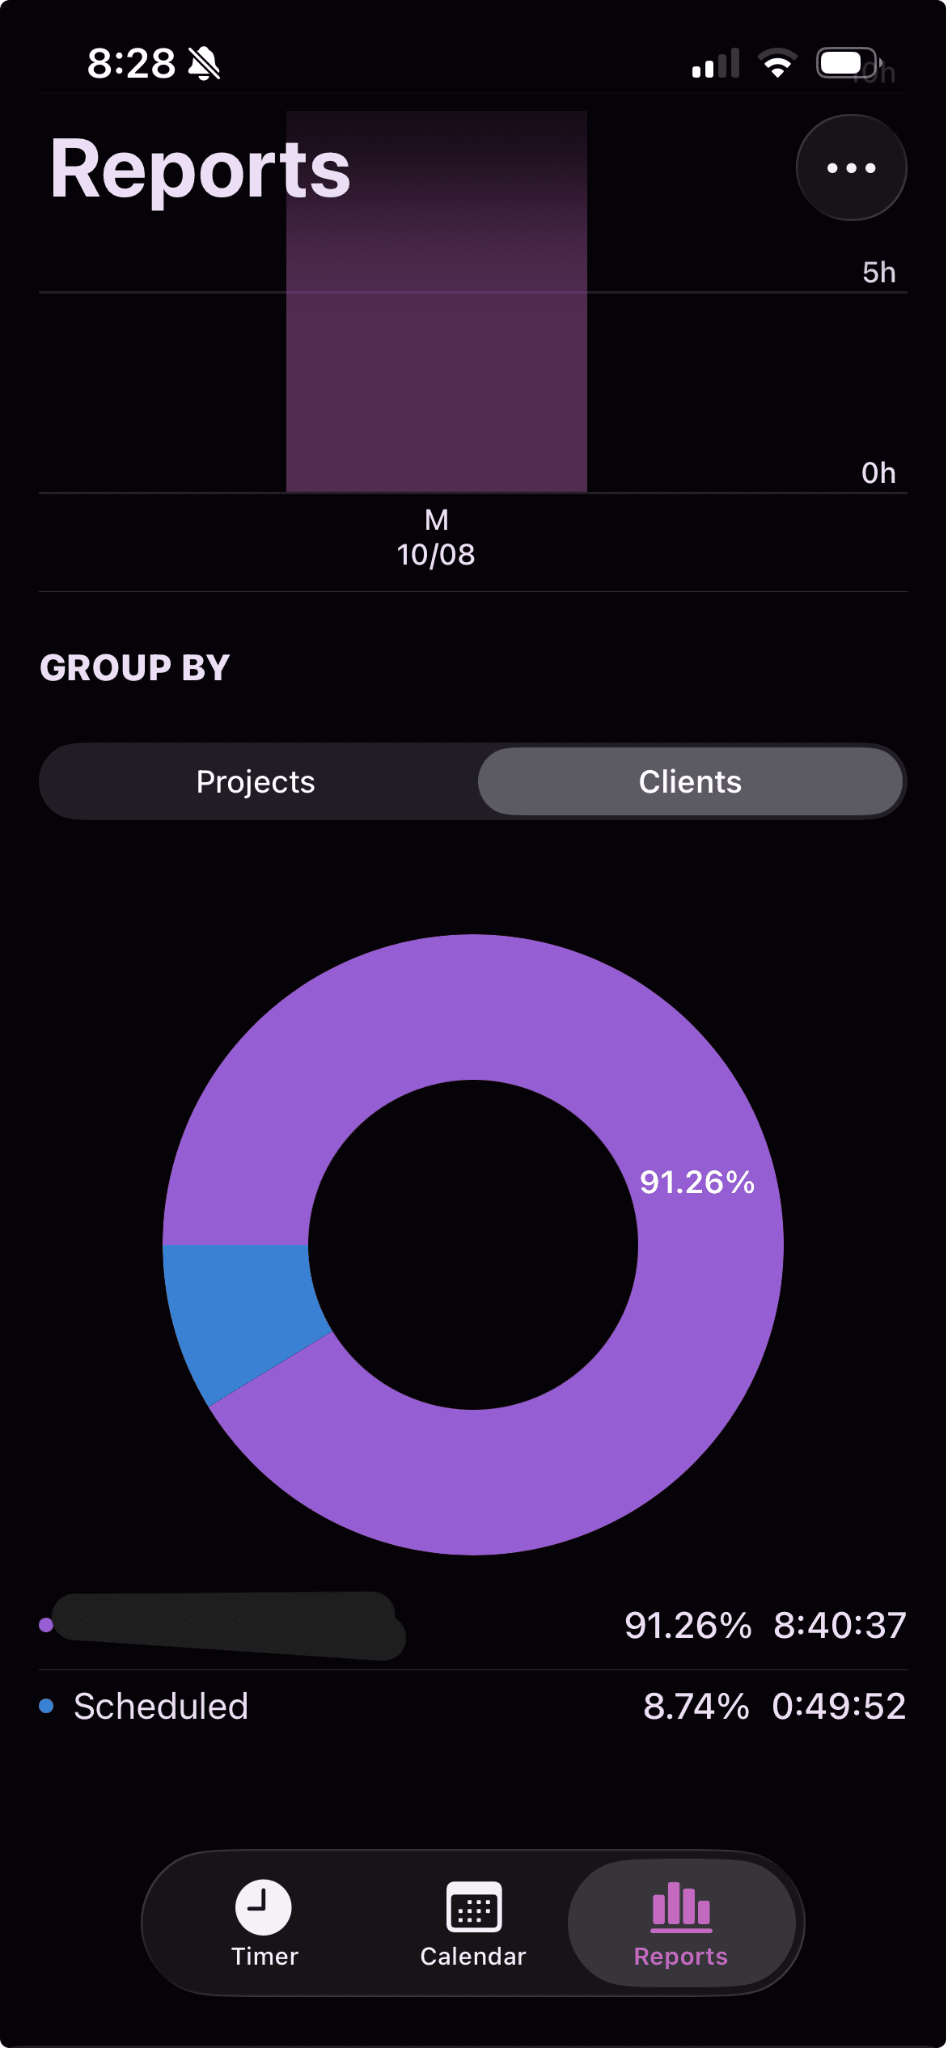Viewport: 946px width, 2048px height.
Task: Tap the Wi-Fi status icon
Action: (778, 64)
